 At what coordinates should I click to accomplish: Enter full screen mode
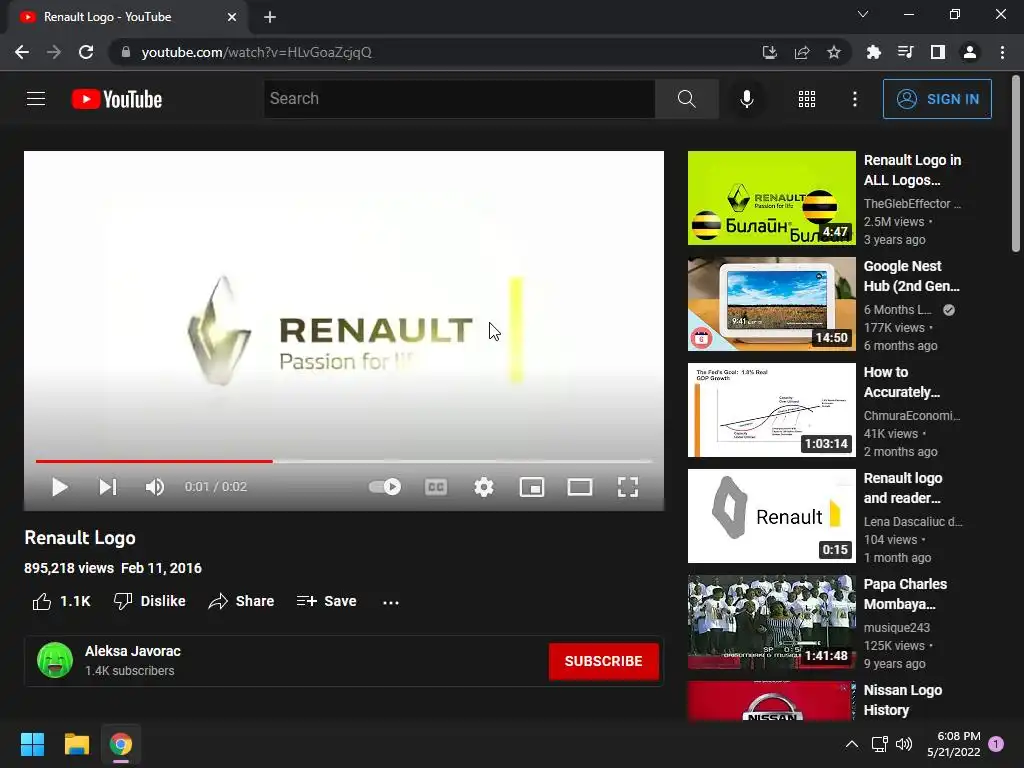(x=628, y=487)
